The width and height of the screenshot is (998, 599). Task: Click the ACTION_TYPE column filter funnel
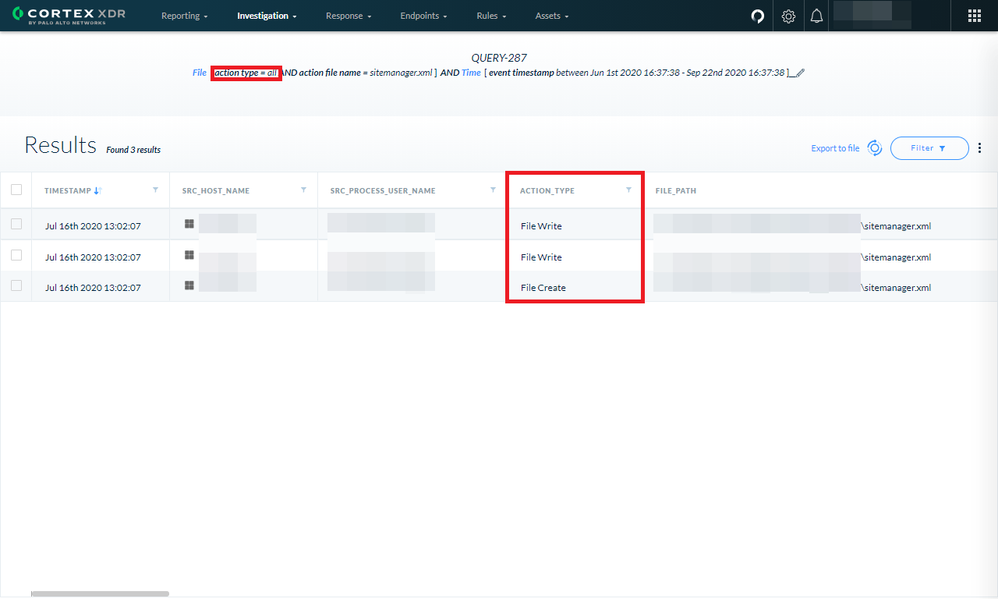pyautogui.click(x=628, y=190)
